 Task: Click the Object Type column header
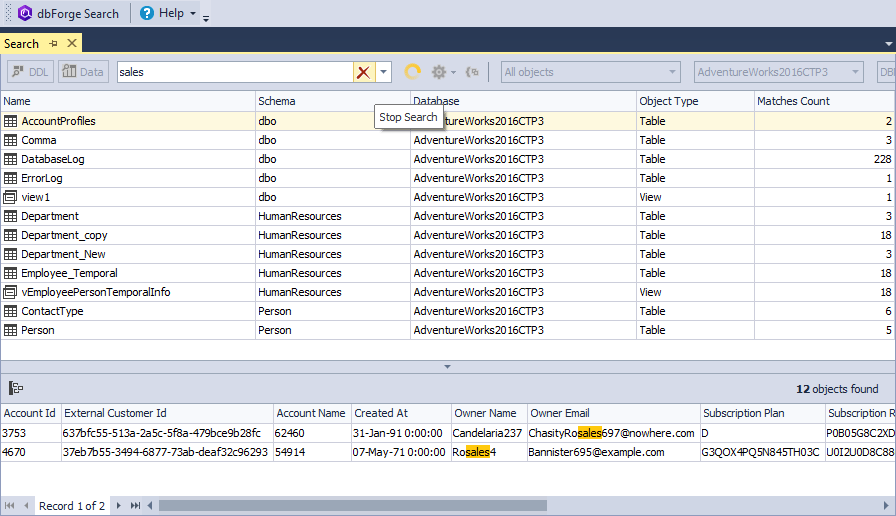click(669, 101)
